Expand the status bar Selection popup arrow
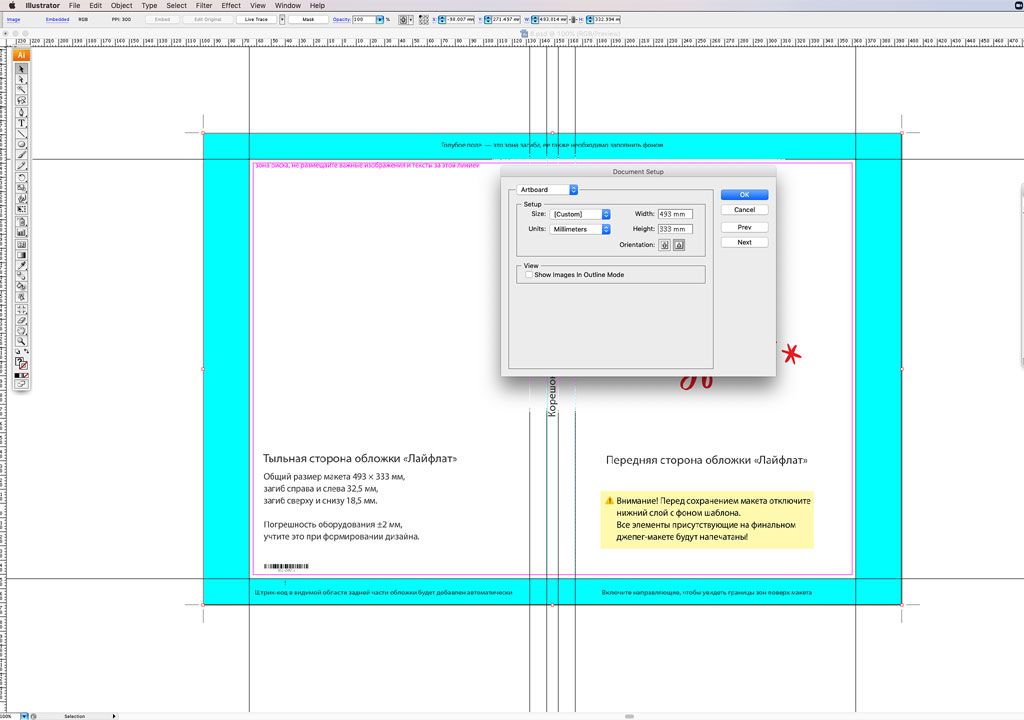This screenshot has height=720, width=1024. point(114,716)
